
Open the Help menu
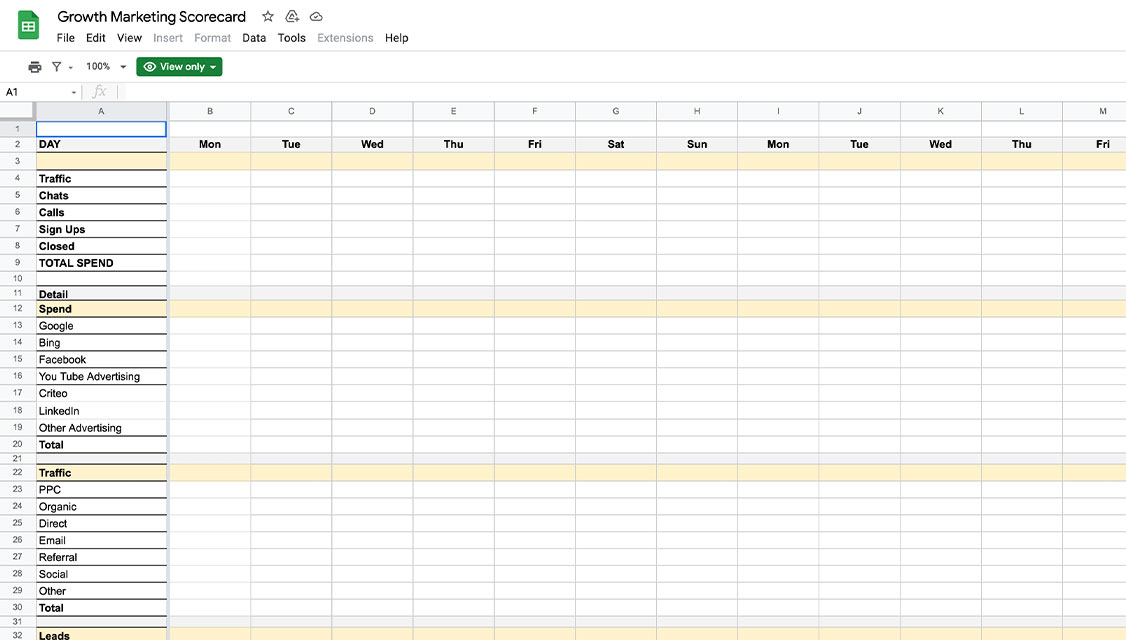[x=396, y=38]
